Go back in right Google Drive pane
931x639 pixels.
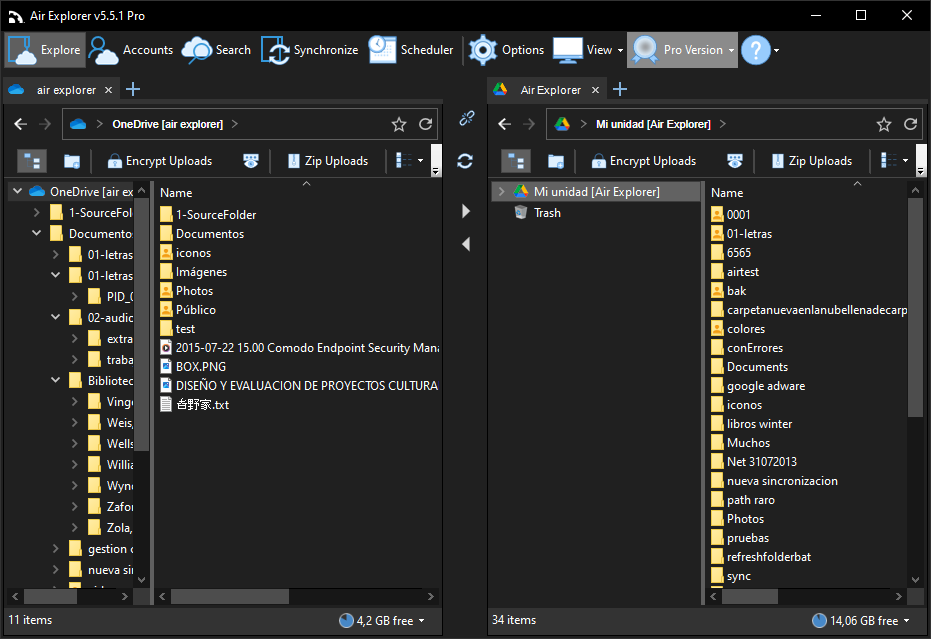(505, 124)
